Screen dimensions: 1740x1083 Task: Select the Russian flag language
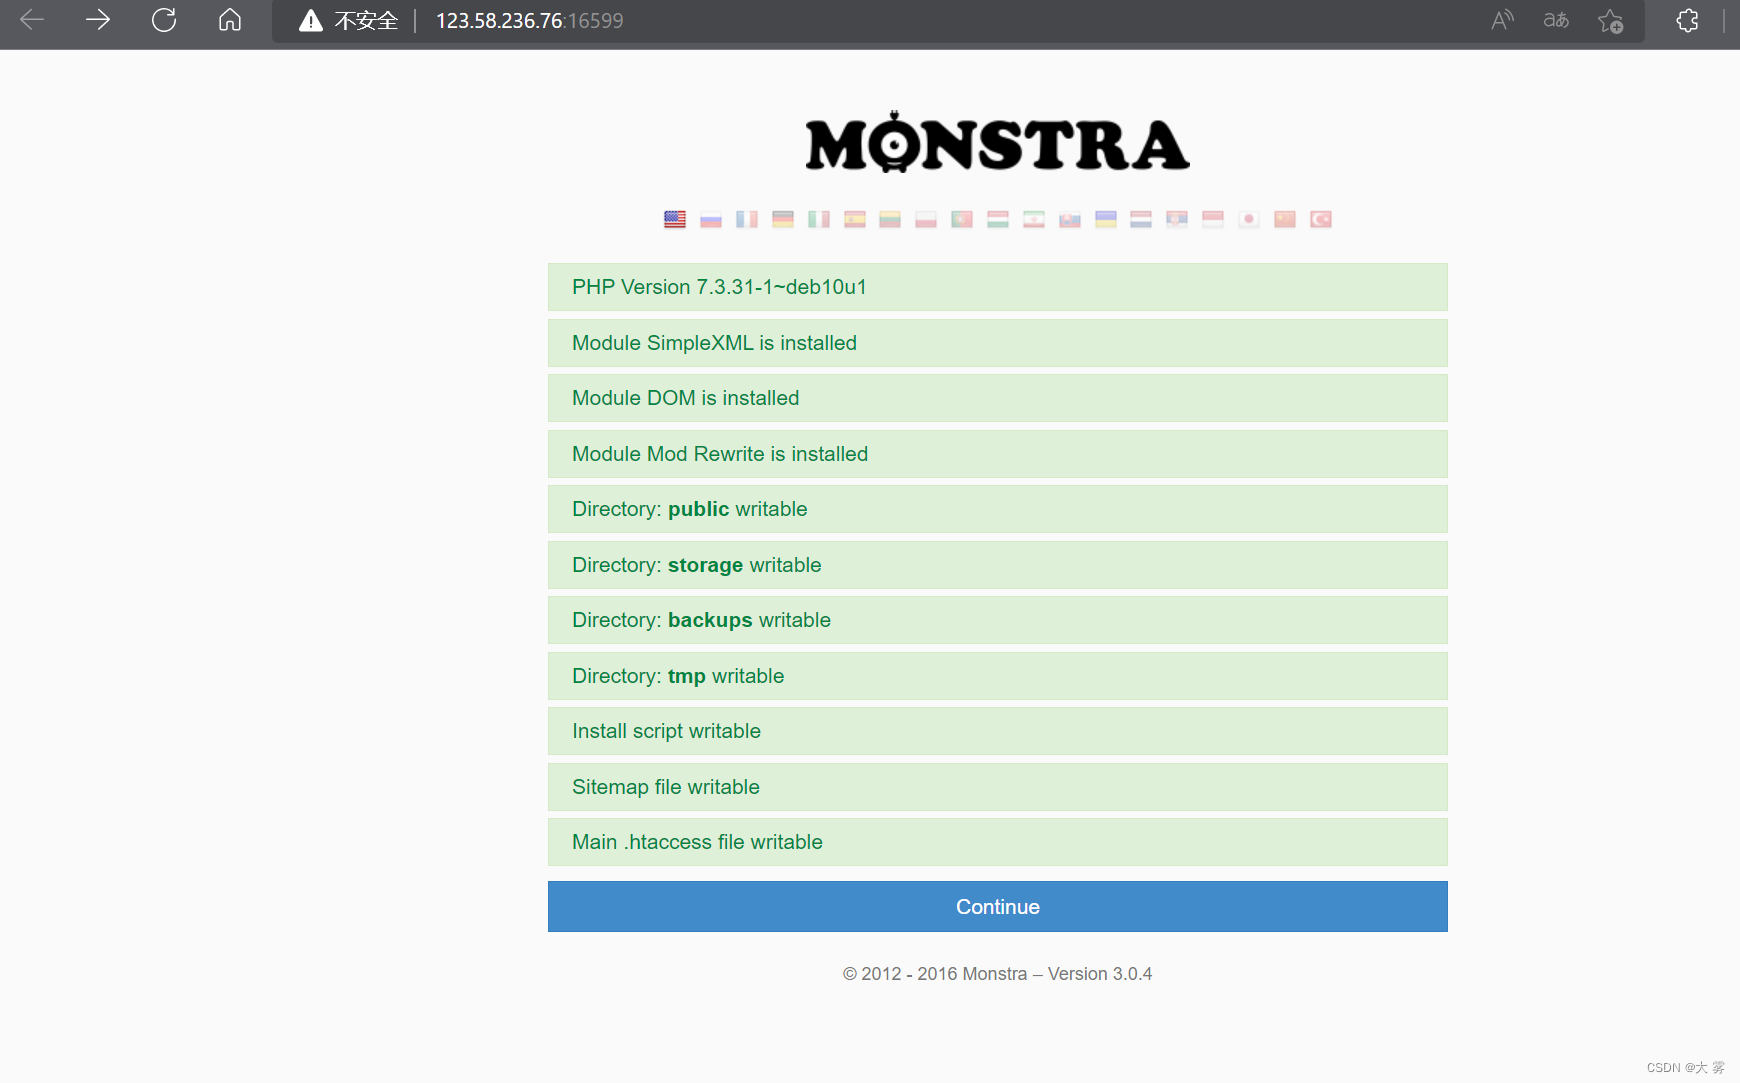pos(711,219)
